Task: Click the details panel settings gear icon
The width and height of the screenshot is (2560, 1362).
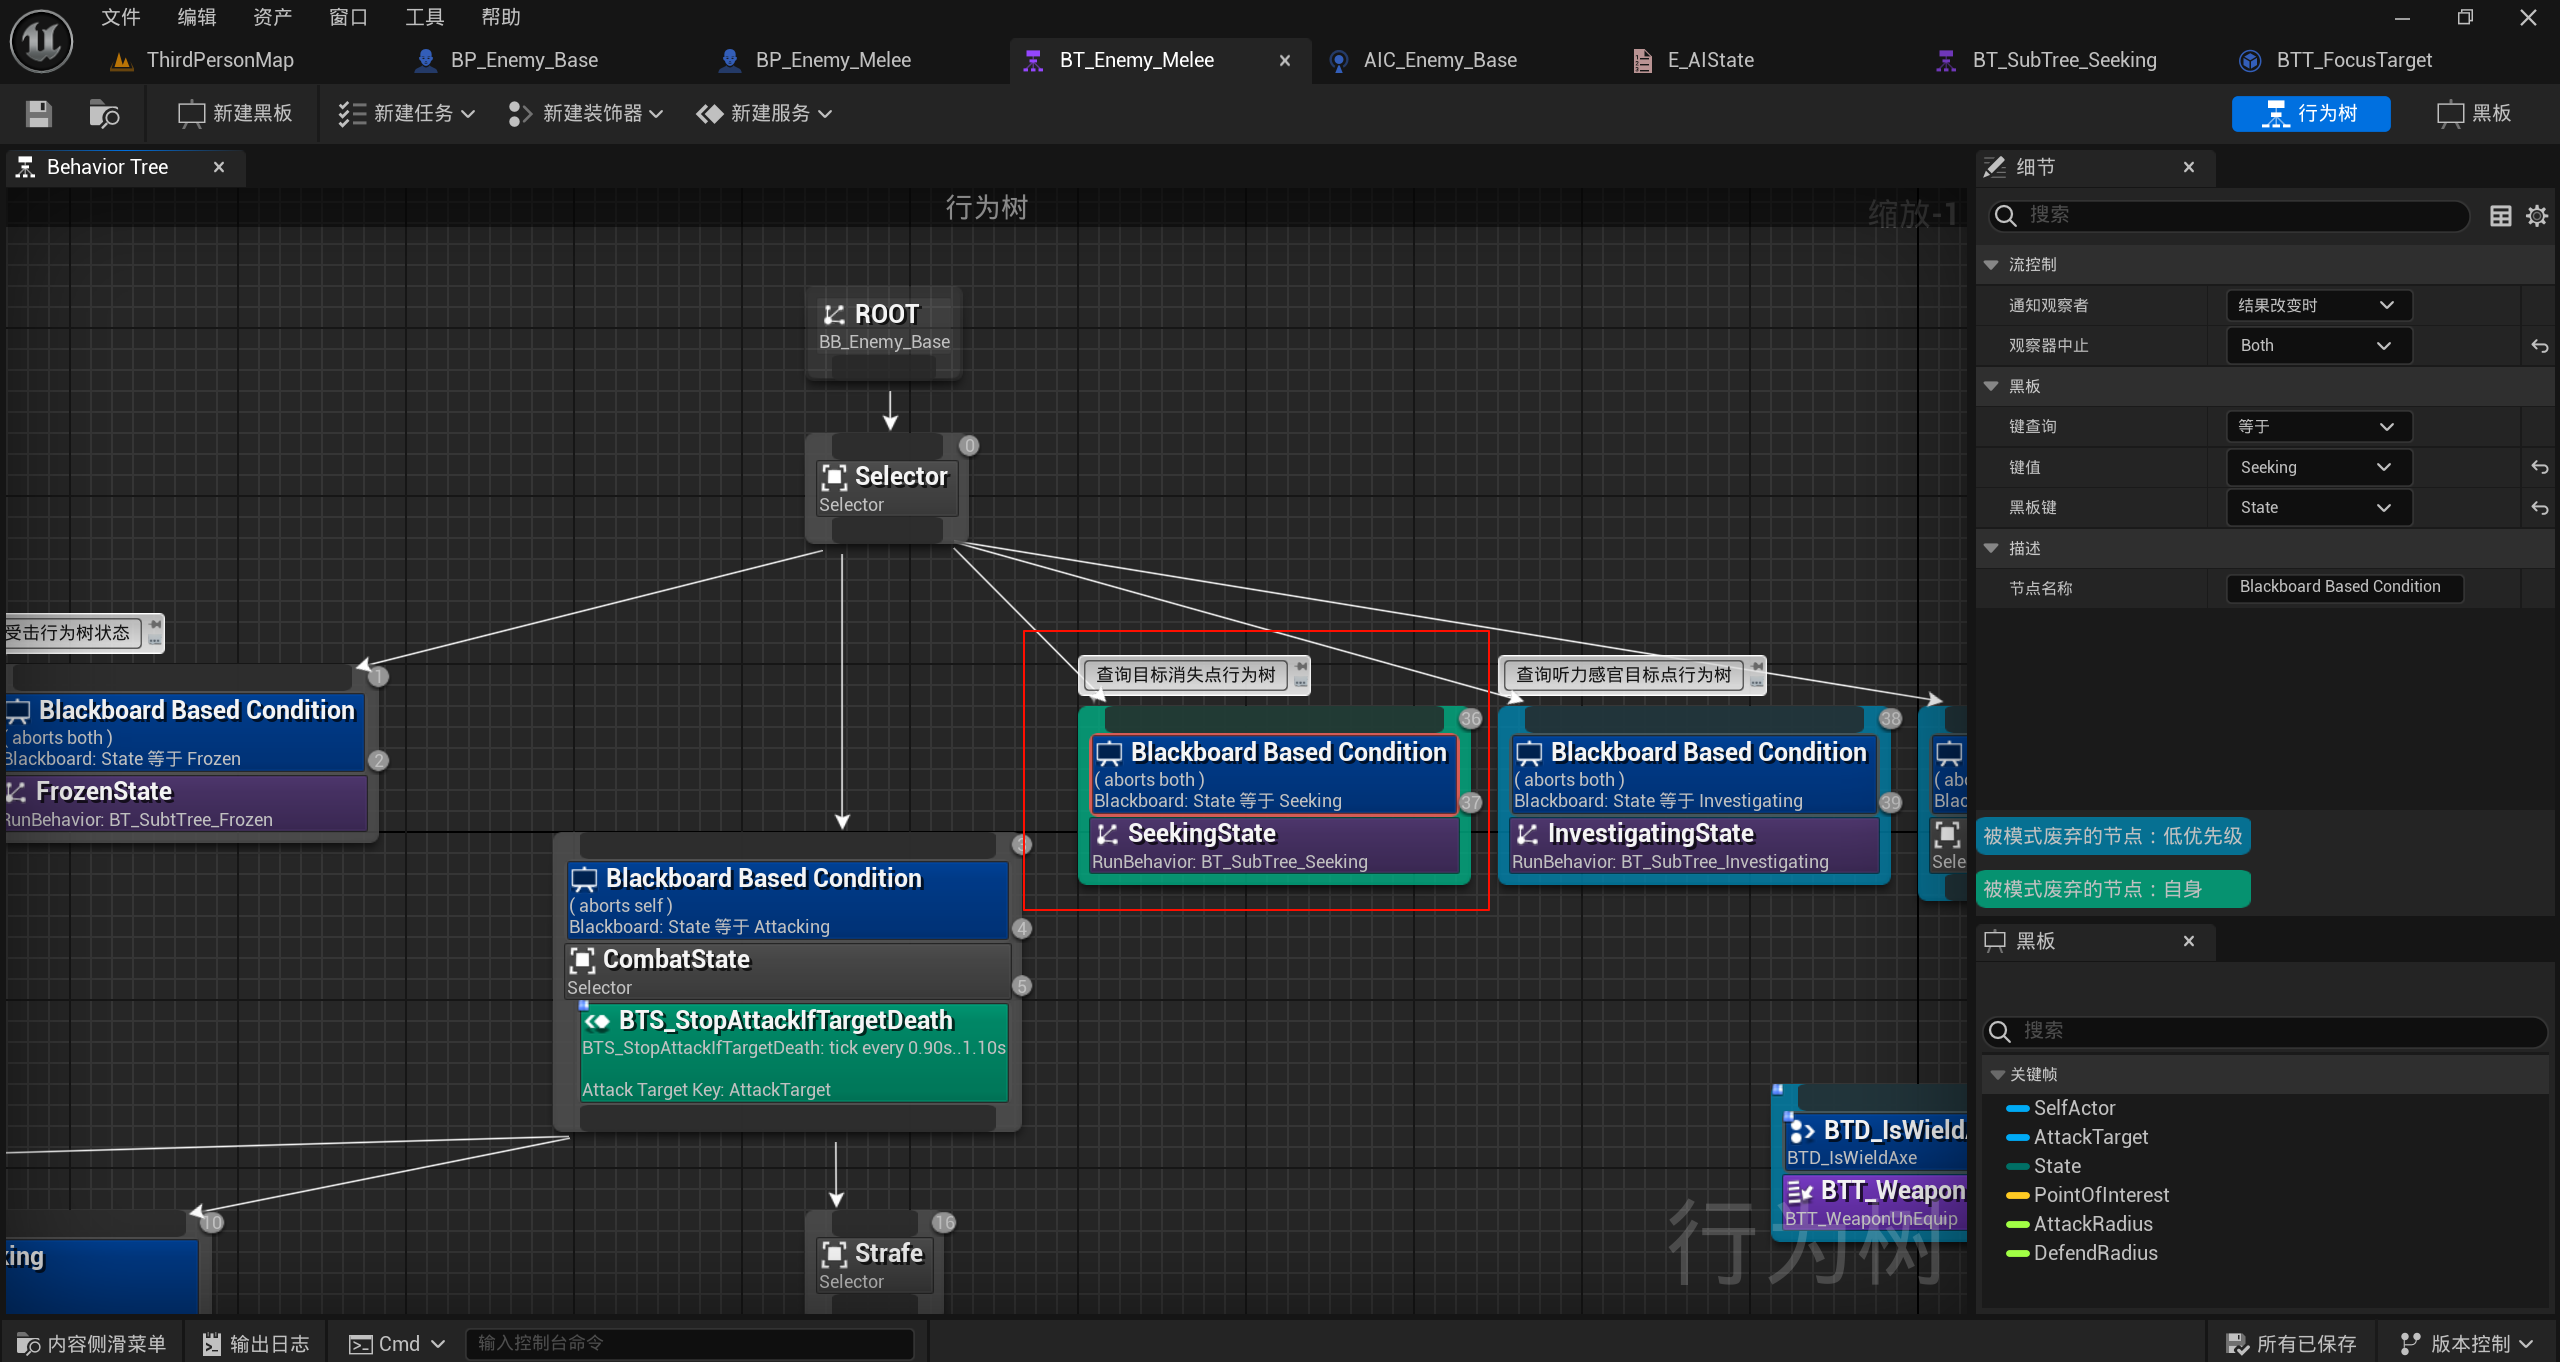Action: tap(2537, 215)
